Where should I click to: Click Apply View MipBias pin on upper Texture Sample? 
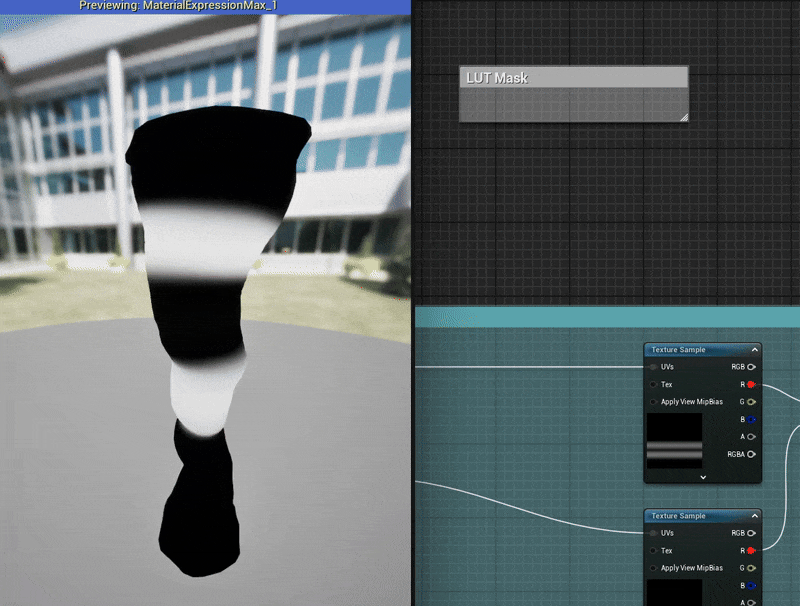[654, 402]
